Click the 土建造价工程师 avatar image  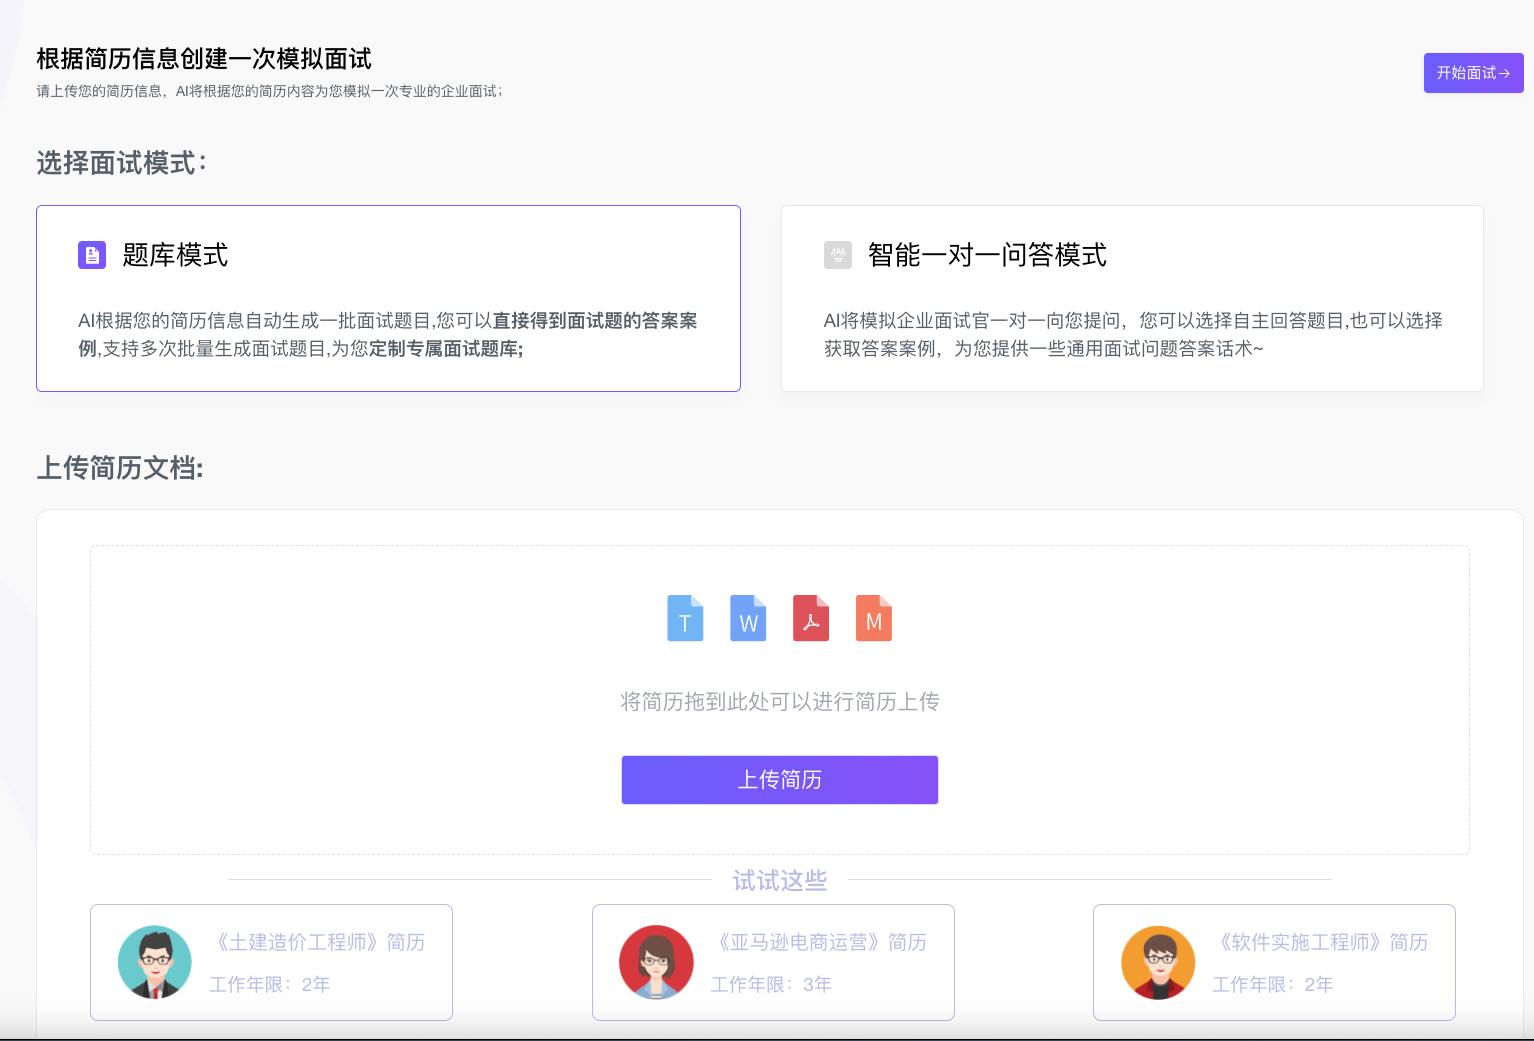155,962
